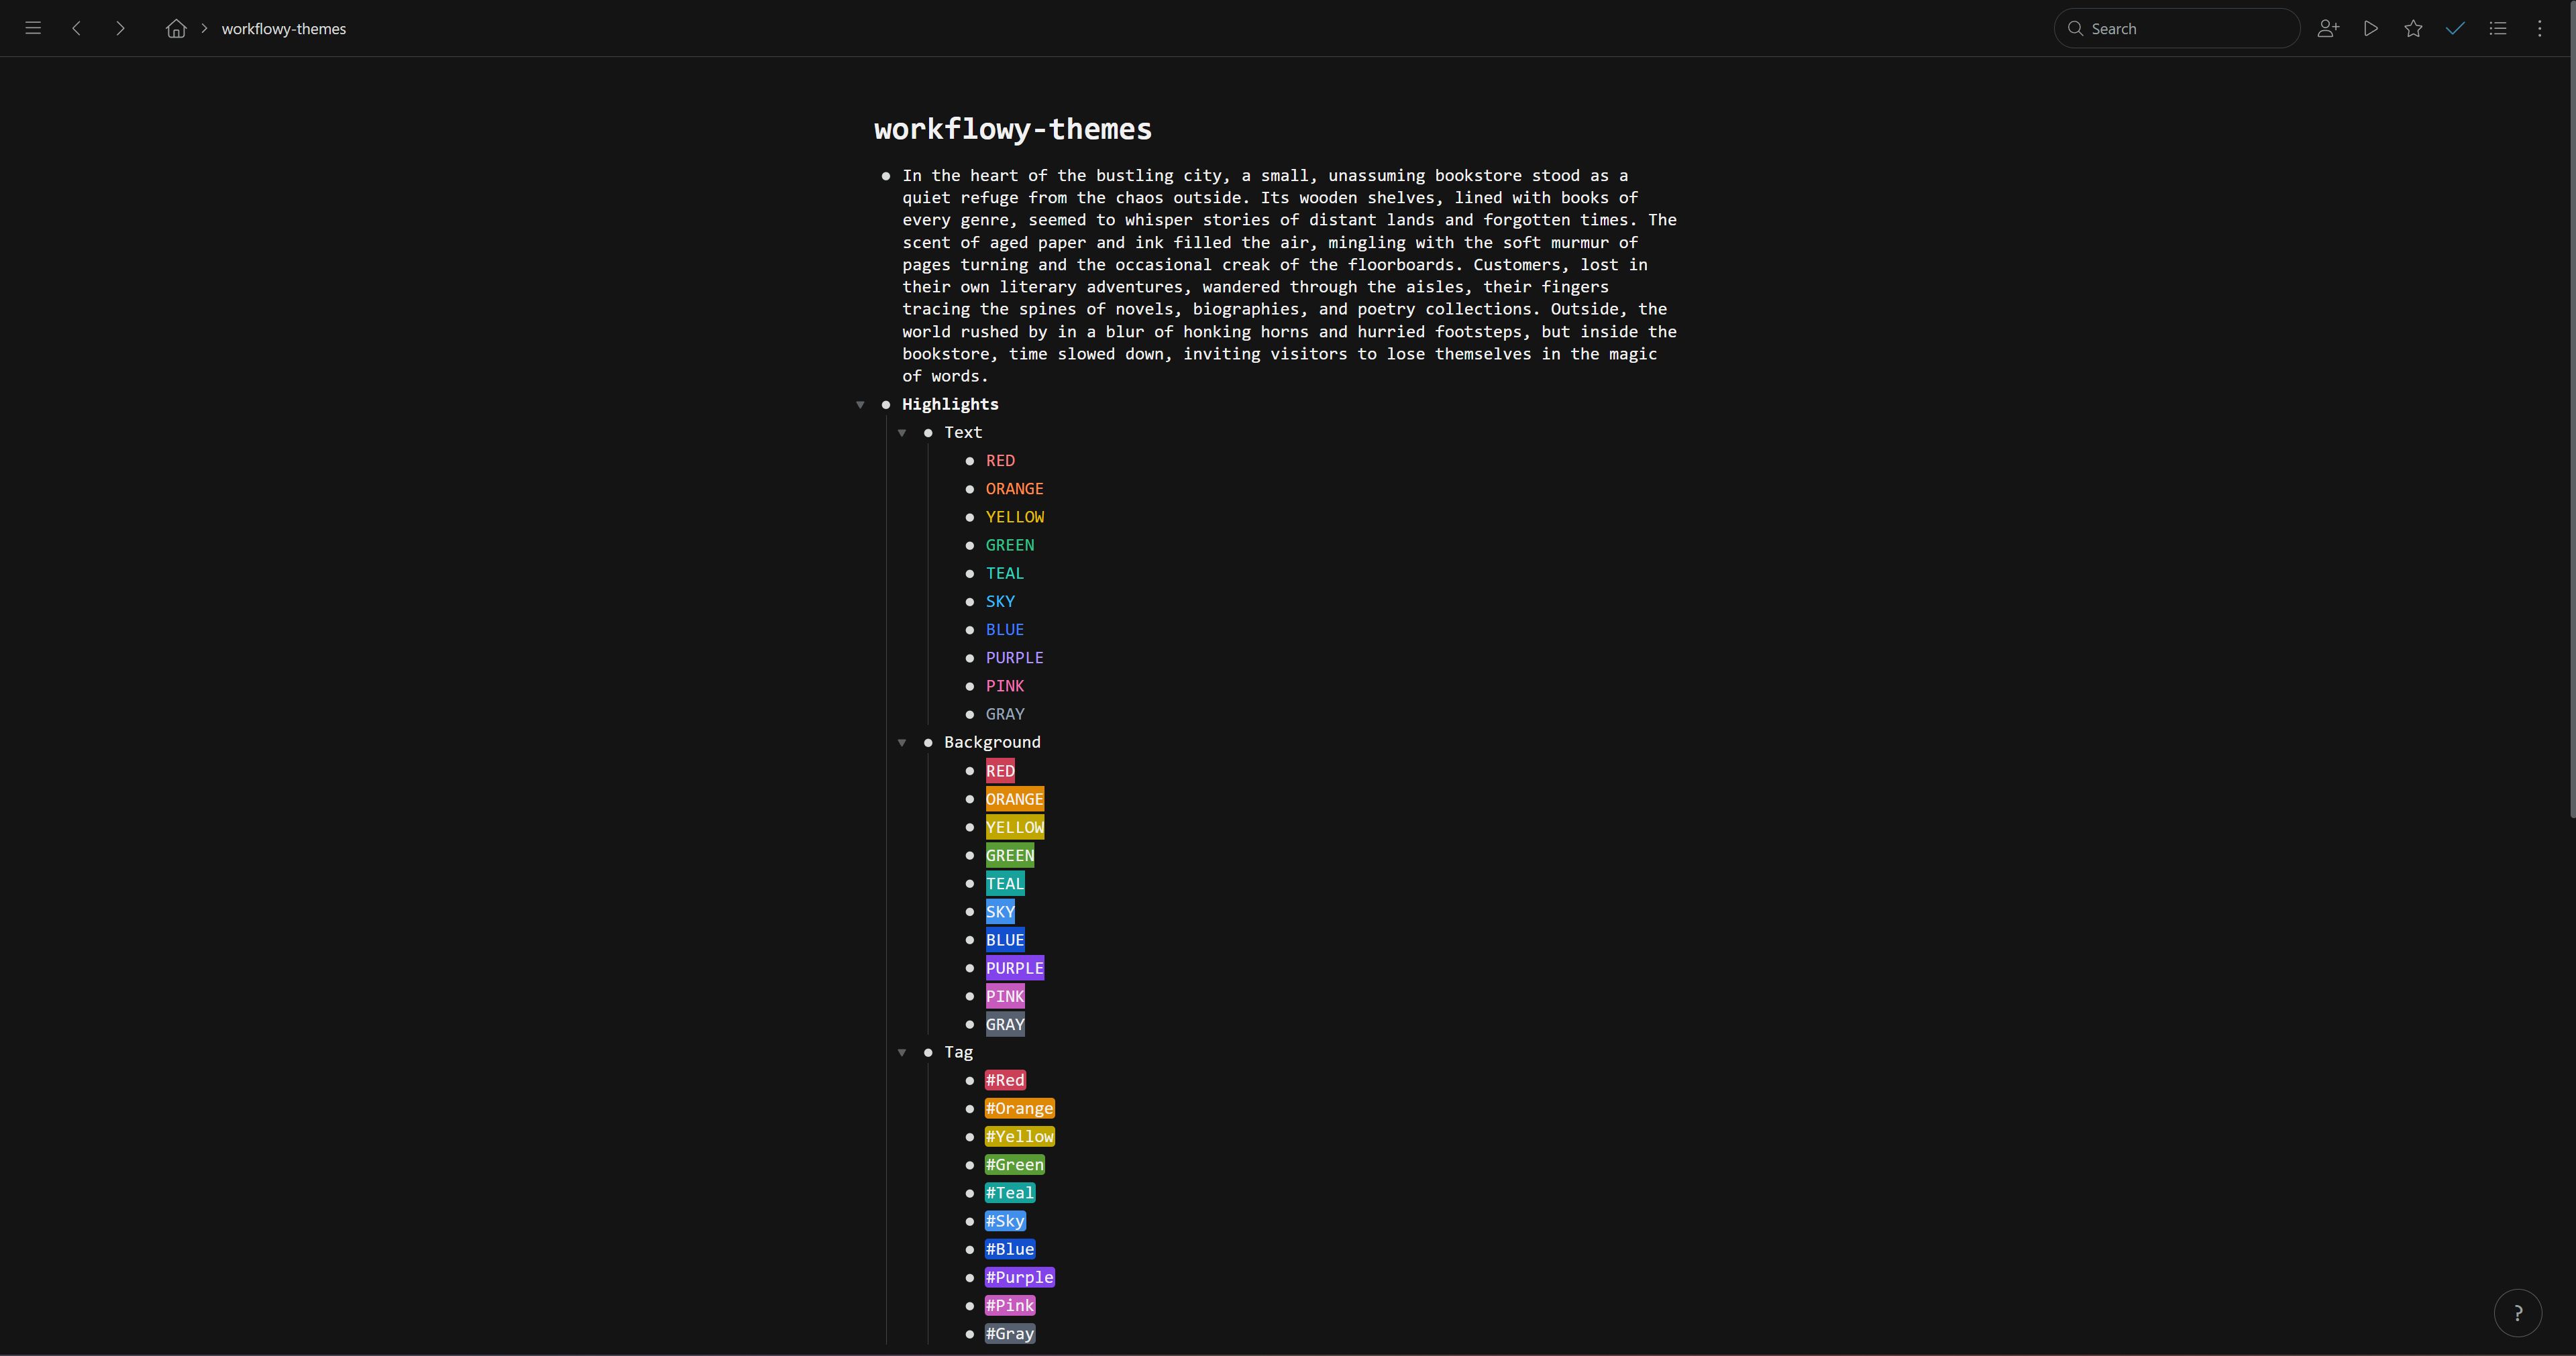Click the green background highlight GREEN
Screen dimensions: 2576x1356
[x=1010, y=855]
